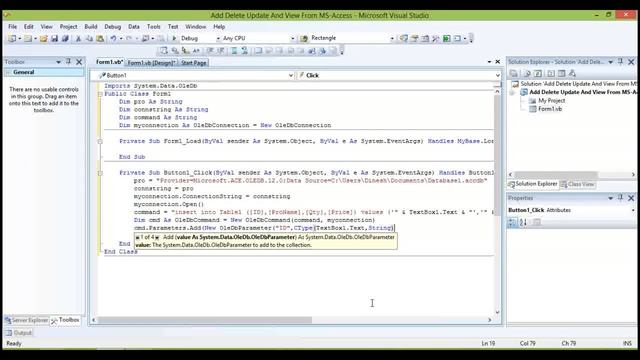Image resolution: width=640 pixels, height=360 pixels.
Task: Close the active Form1.vb document tab
Action: click(x=498, y=62)
